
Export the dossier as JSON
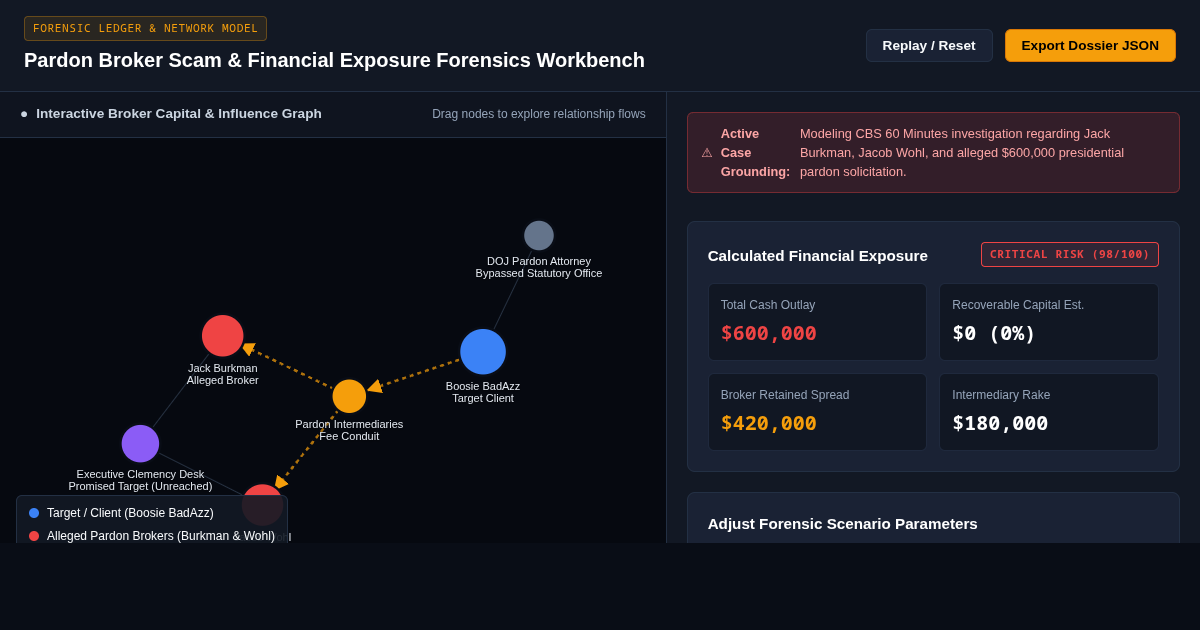tap(1090, 45)
